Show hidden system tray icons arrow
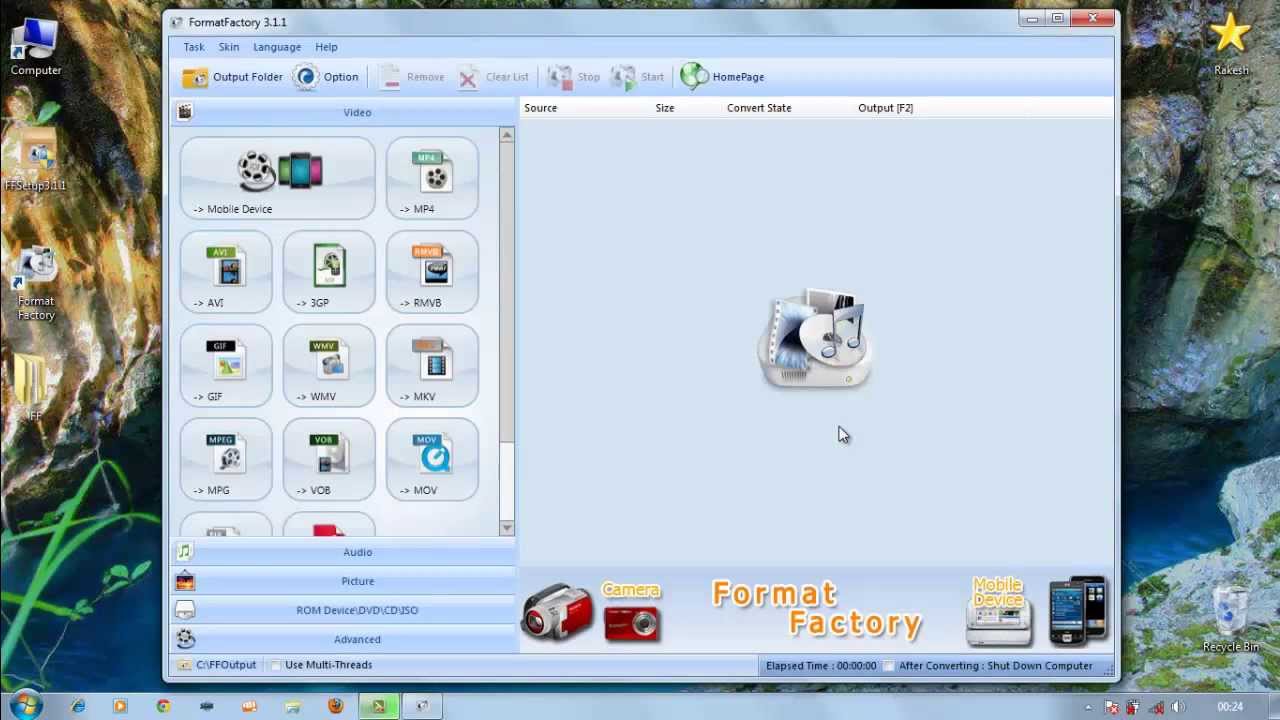The image size is (1280, 720). pyautogui.click(x=1089, y=707)
